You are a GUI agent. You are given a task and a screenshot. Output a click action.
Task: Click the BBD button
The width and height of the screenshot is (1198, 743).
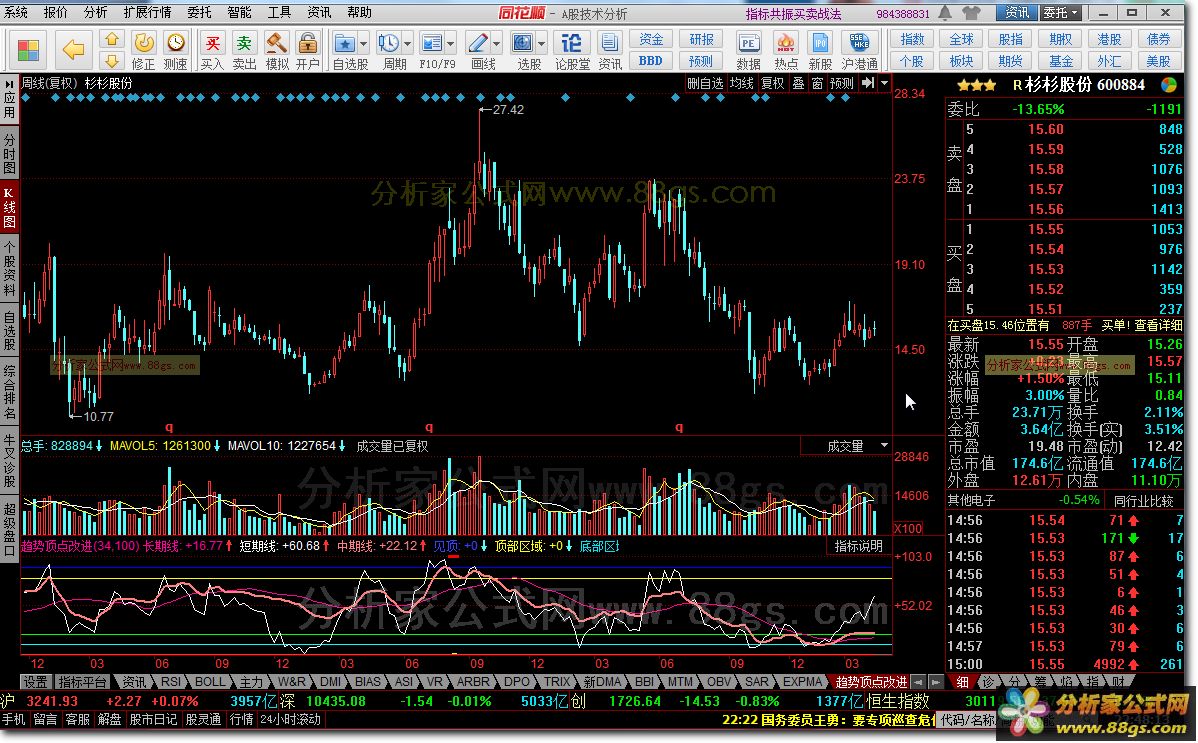651,60
